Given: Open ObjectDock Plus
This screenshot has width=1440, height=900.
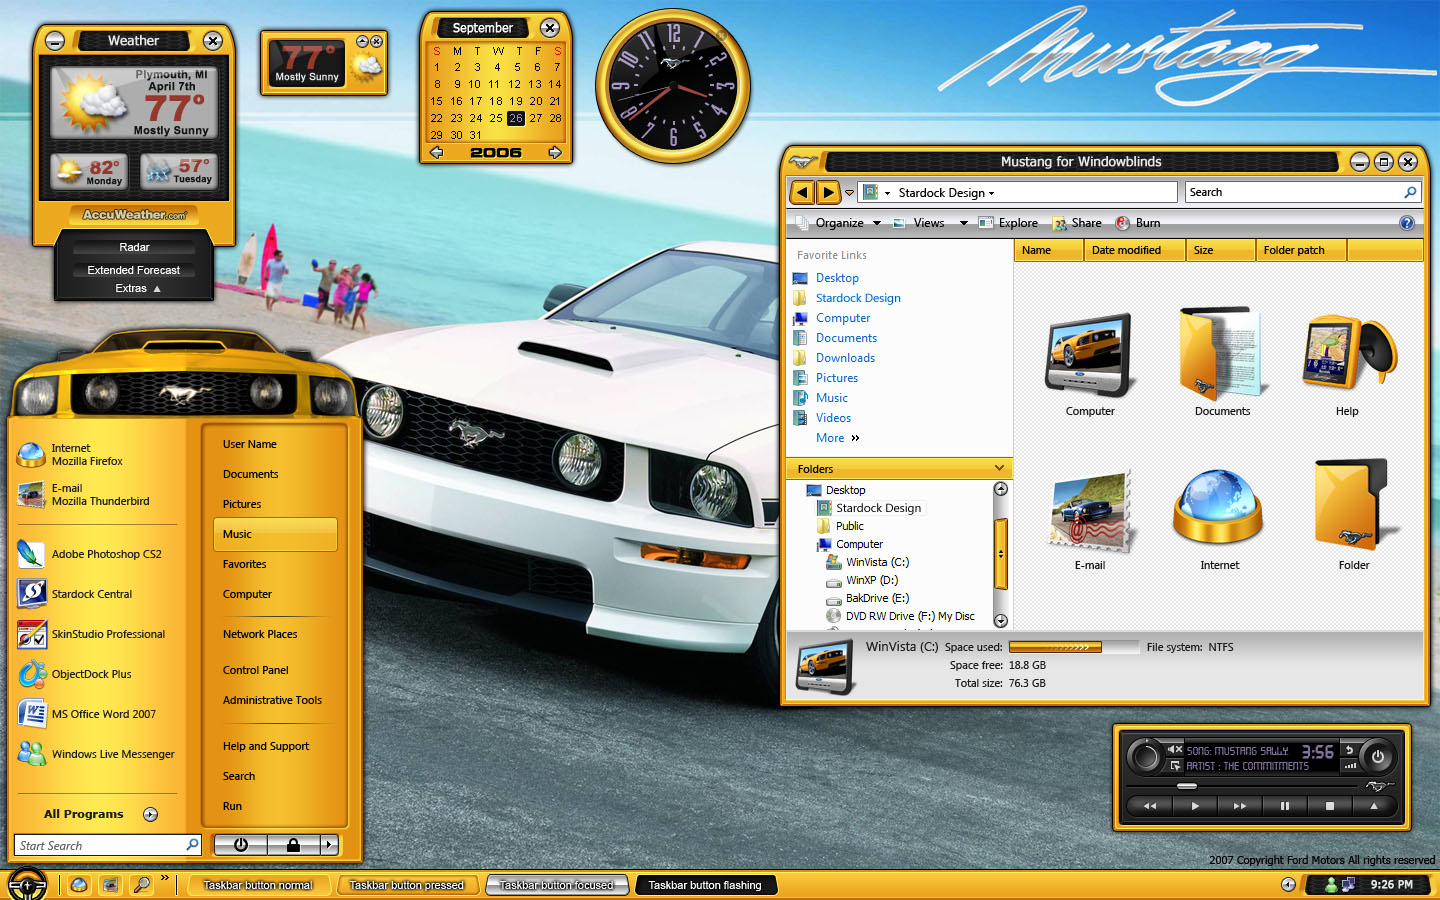Looking at the screenshot, I should coord(75,674).
